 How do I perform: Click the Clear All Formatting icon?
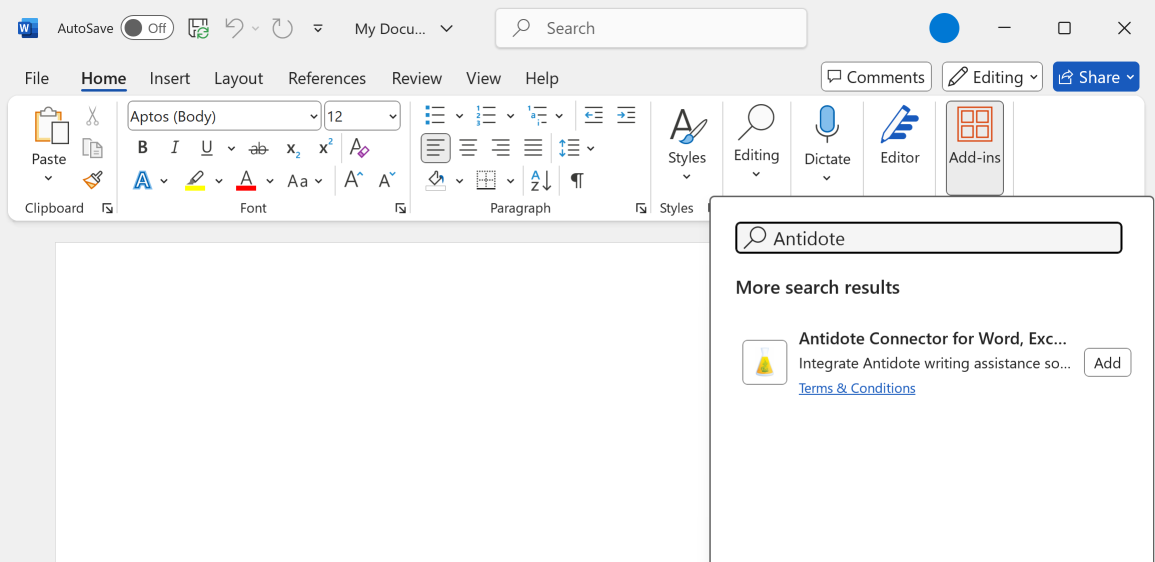[x=359, y=148]
